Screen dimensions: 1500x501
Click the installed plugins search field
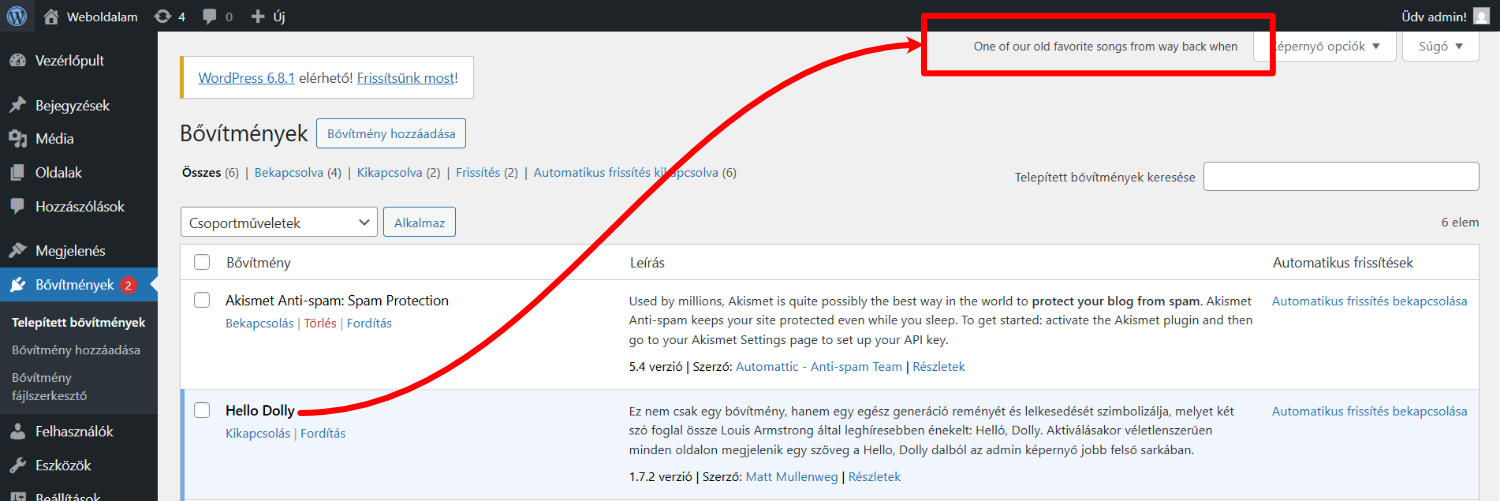1341,176
